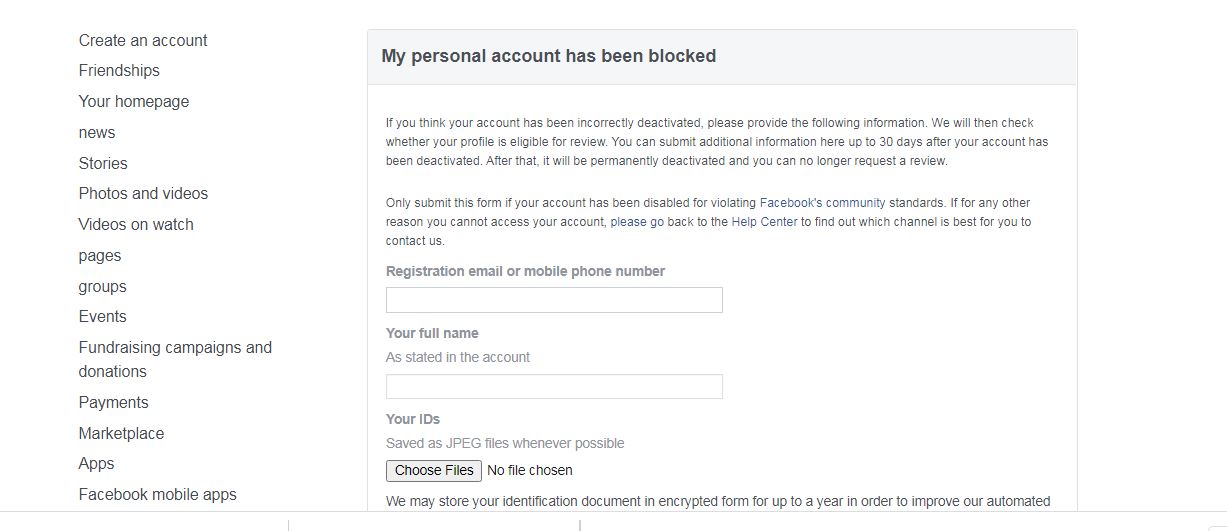This screenshot has width=1227, height=531.
Task: Focus the Your full name field
Action: pos(554,387)
